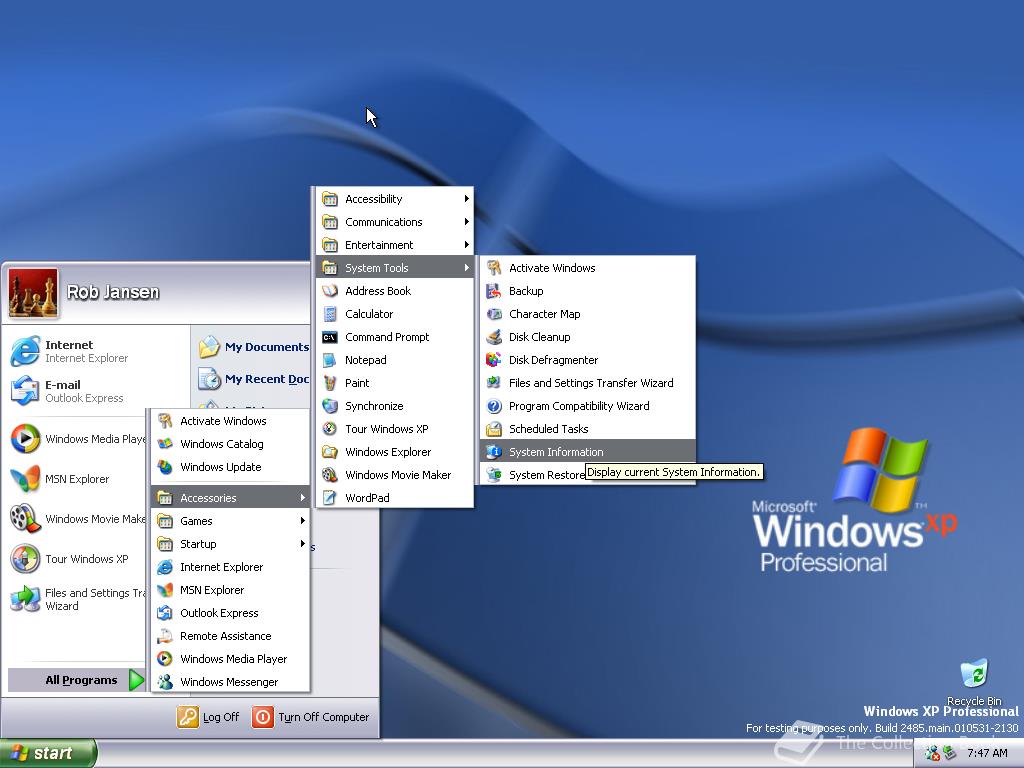Click the Windows Media Player pinned icon
This screenshot has height=768, width=1024.
point(25,438)
